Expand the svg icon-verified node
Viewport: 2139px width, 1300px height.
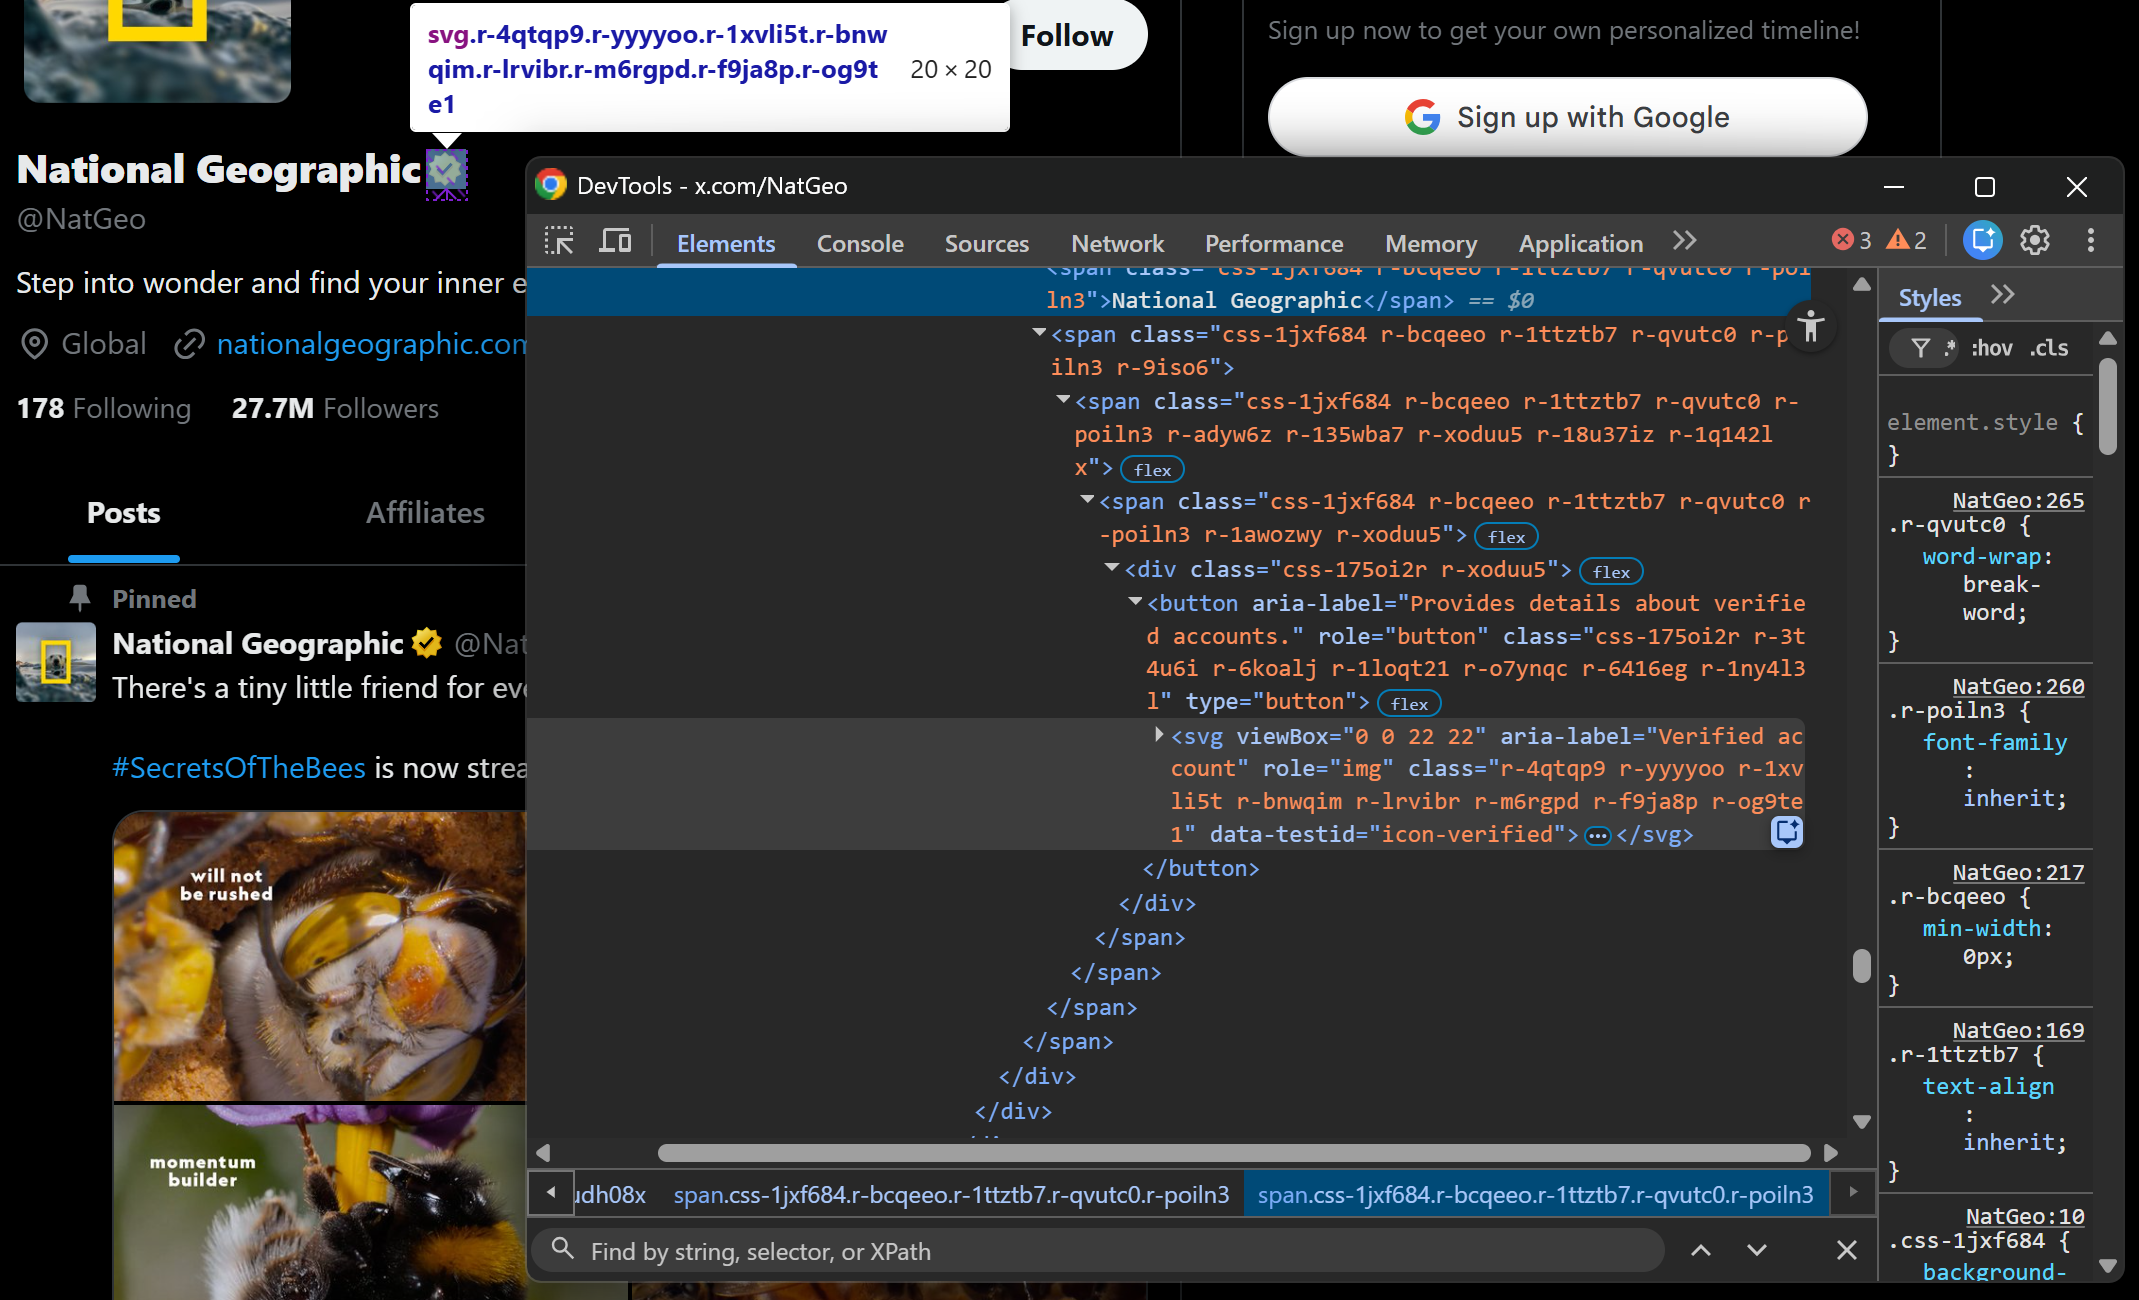1159,735
